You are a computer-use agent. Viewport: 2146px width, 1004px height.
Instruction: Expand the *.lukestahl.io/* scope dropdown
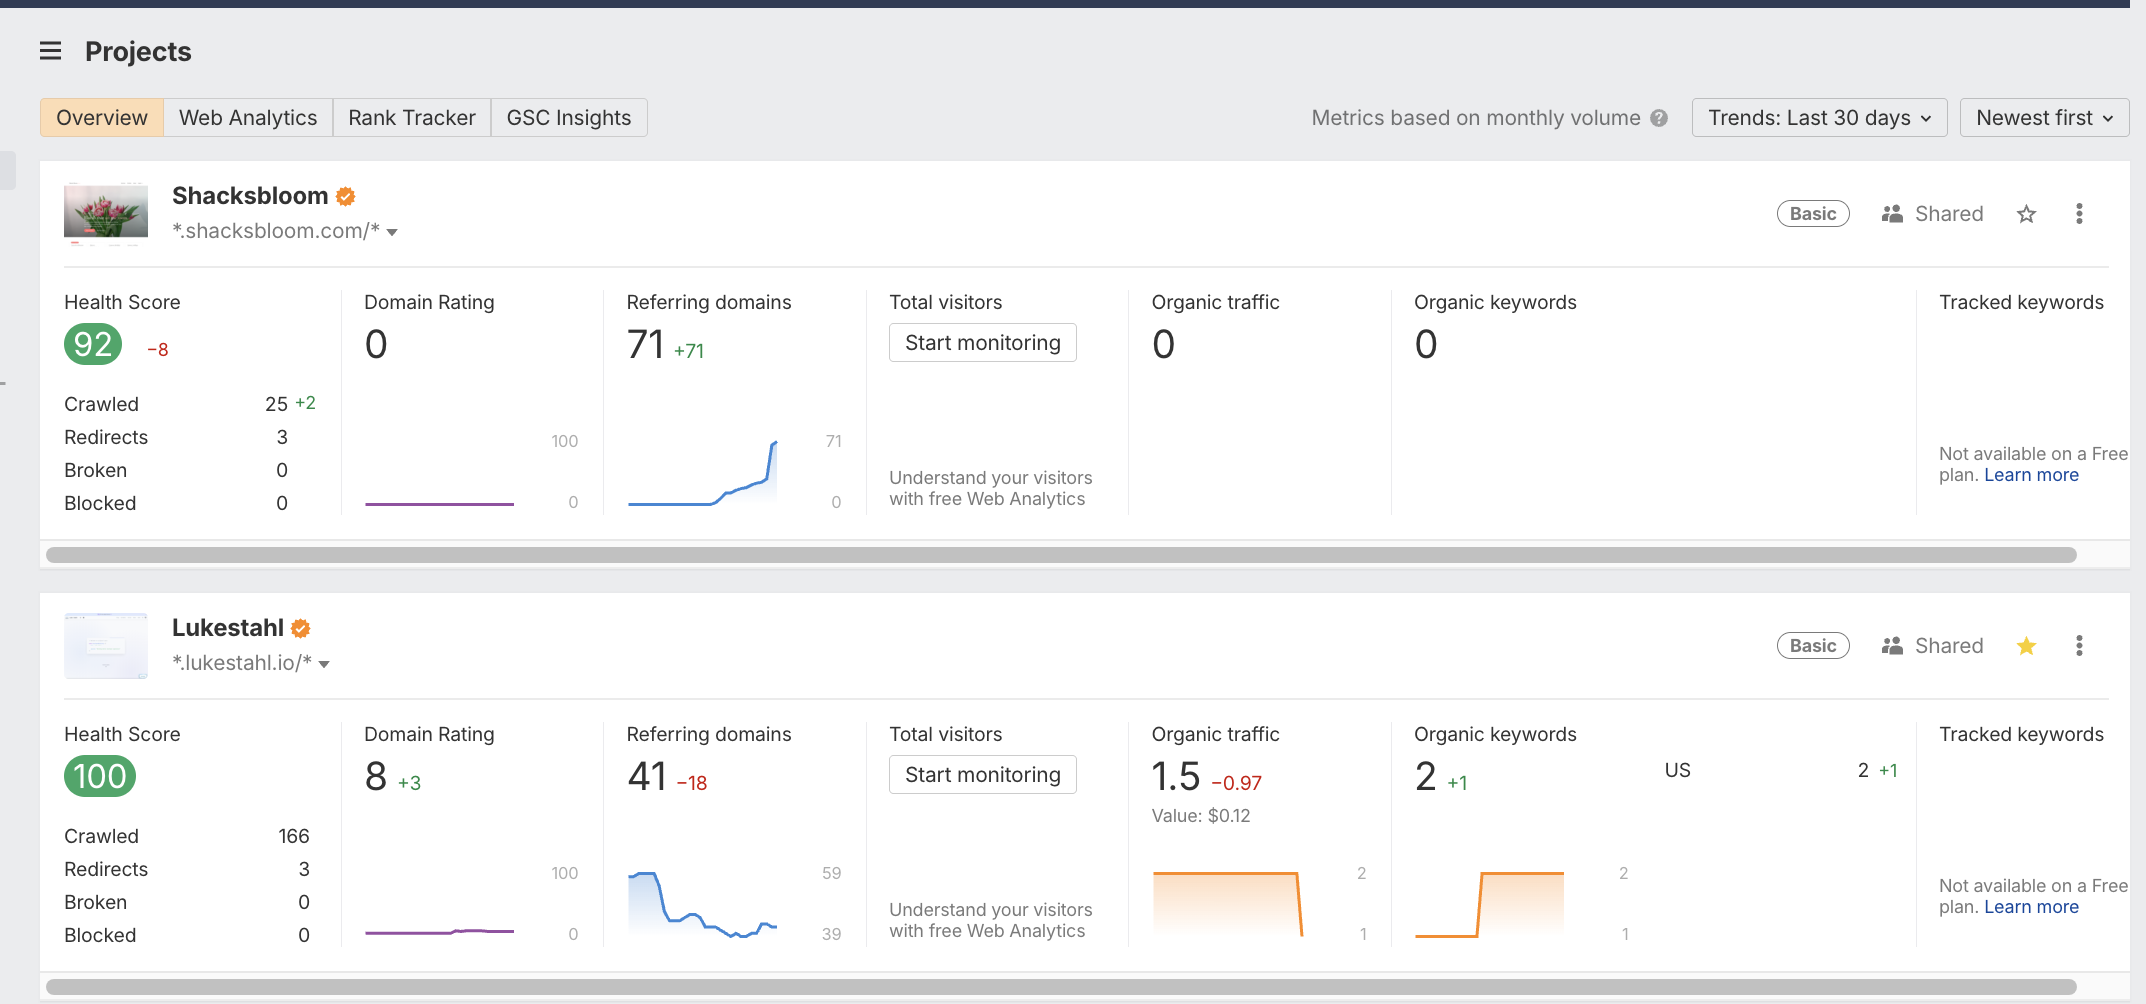[x=324, y=664]
